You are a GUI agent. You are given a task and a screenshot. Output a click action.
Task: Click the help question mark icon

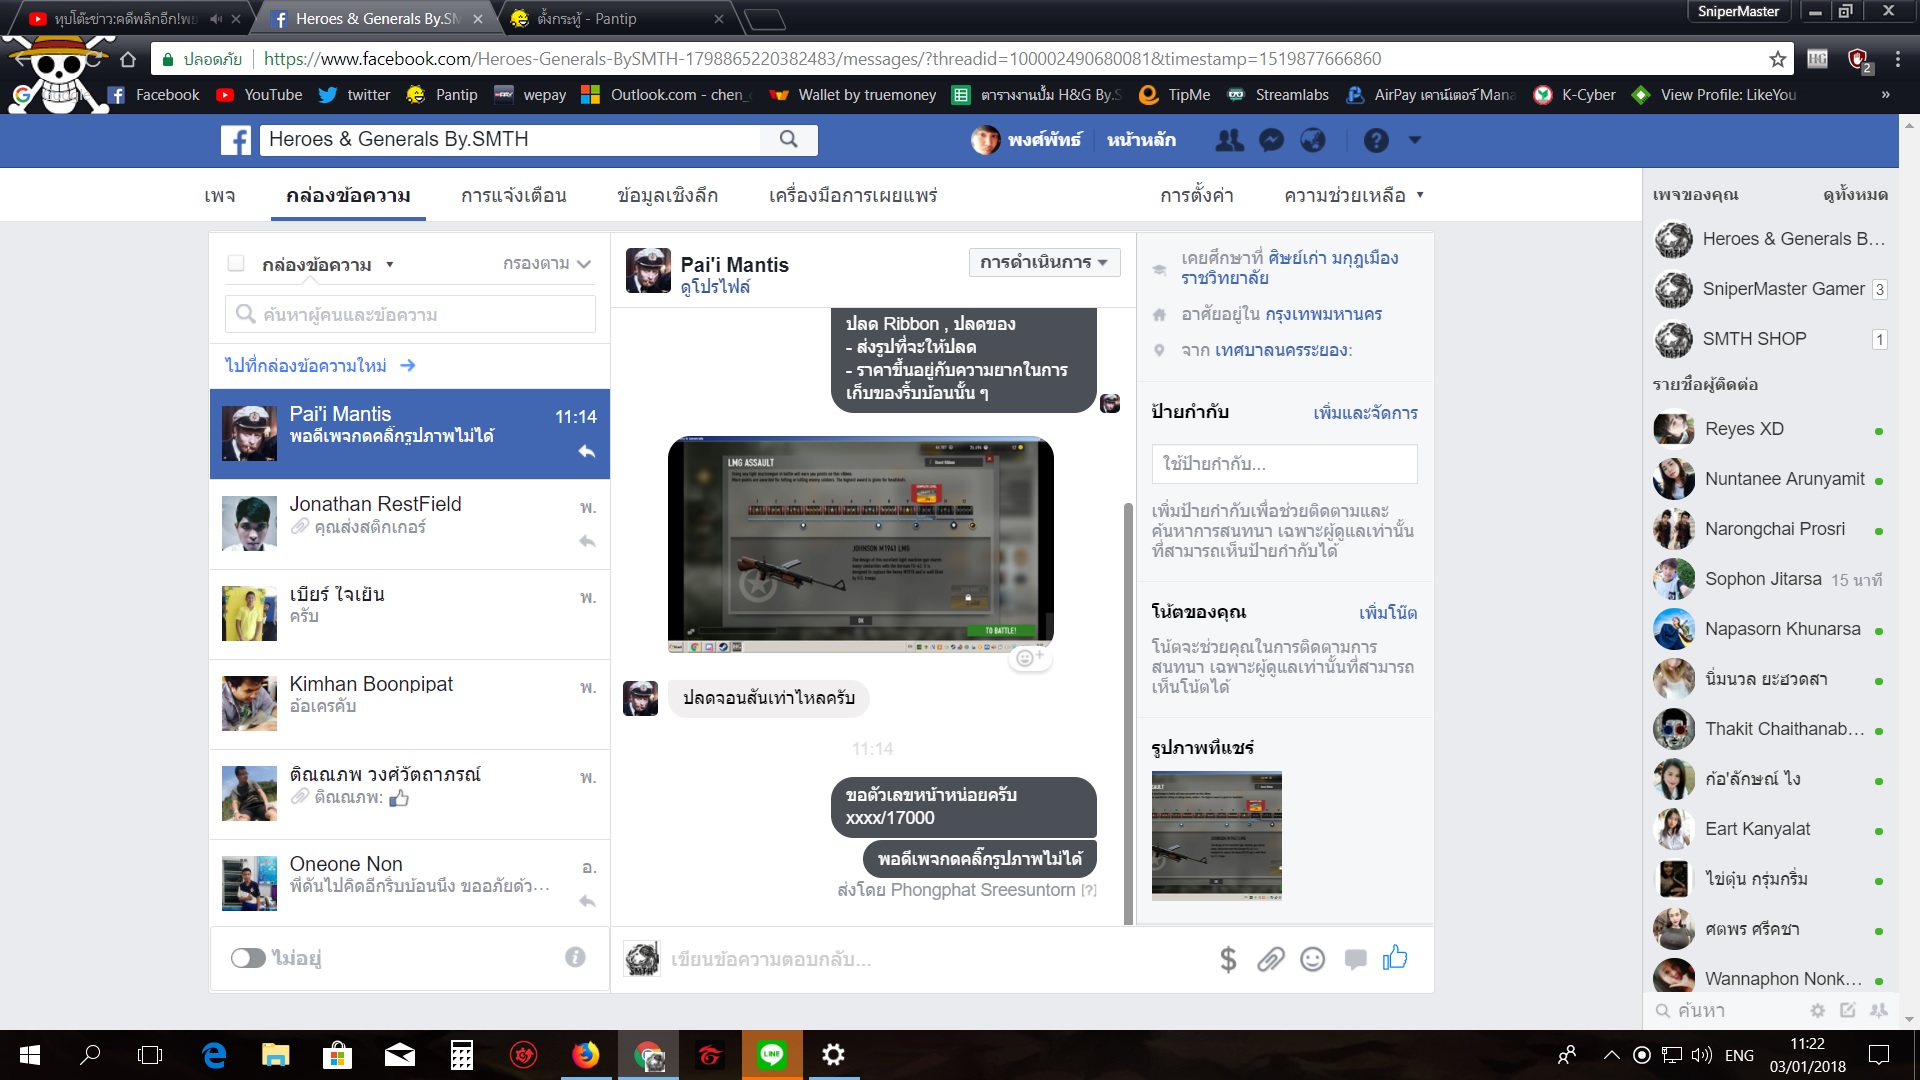tap(1376, 140)
